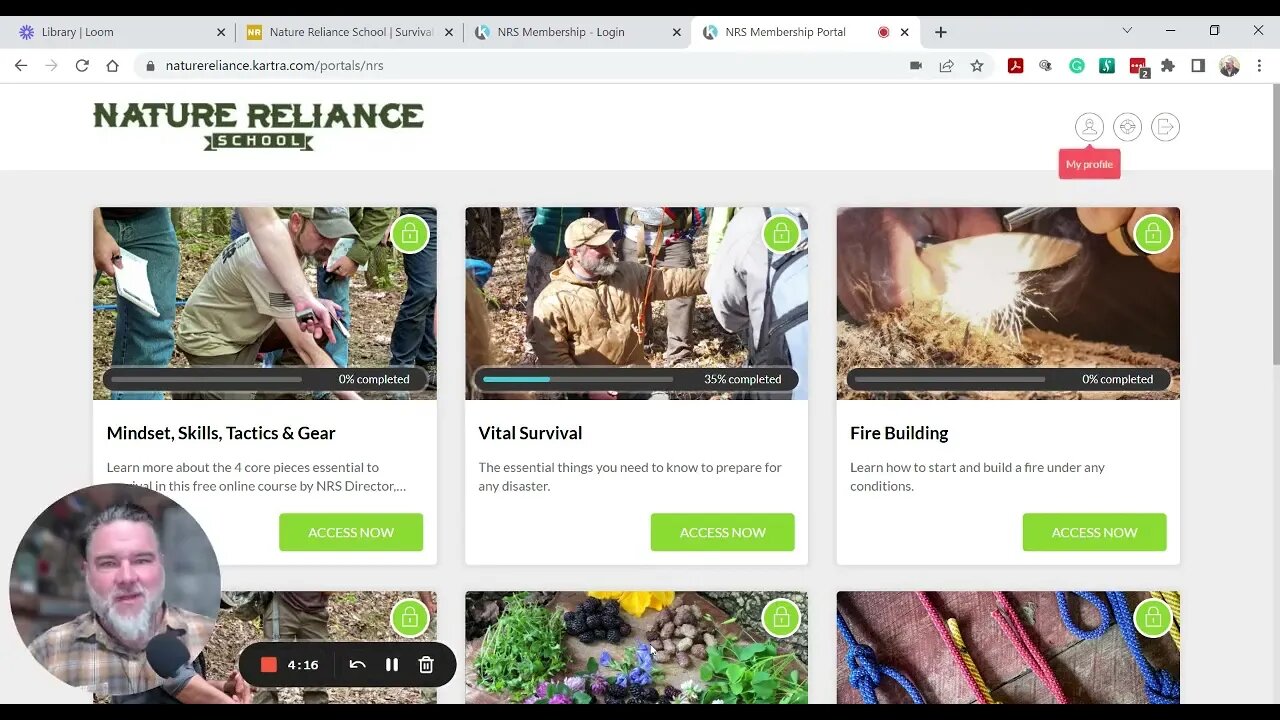1280x720 pixels.
Task: Open the Chrome profile avatar
Action: pyautogui.click(x=1230, y=66)
